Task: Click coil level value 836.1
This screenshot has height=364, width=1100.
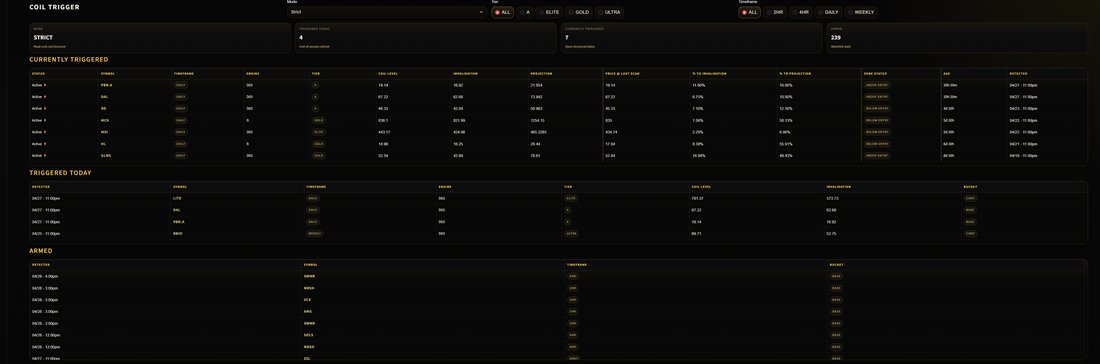Action: (383, 120)
